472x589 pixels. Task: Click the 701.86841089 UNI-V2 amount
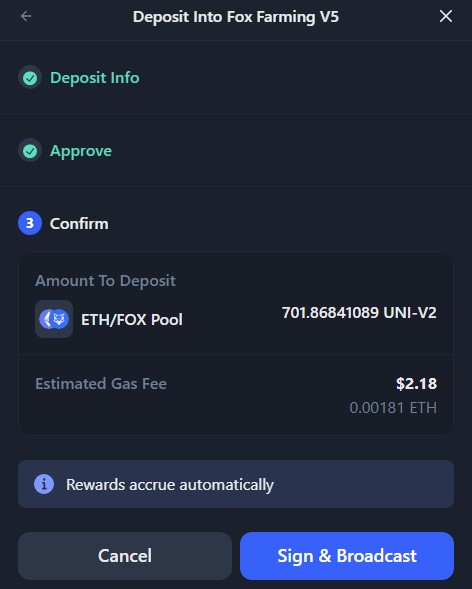point(359,313)
